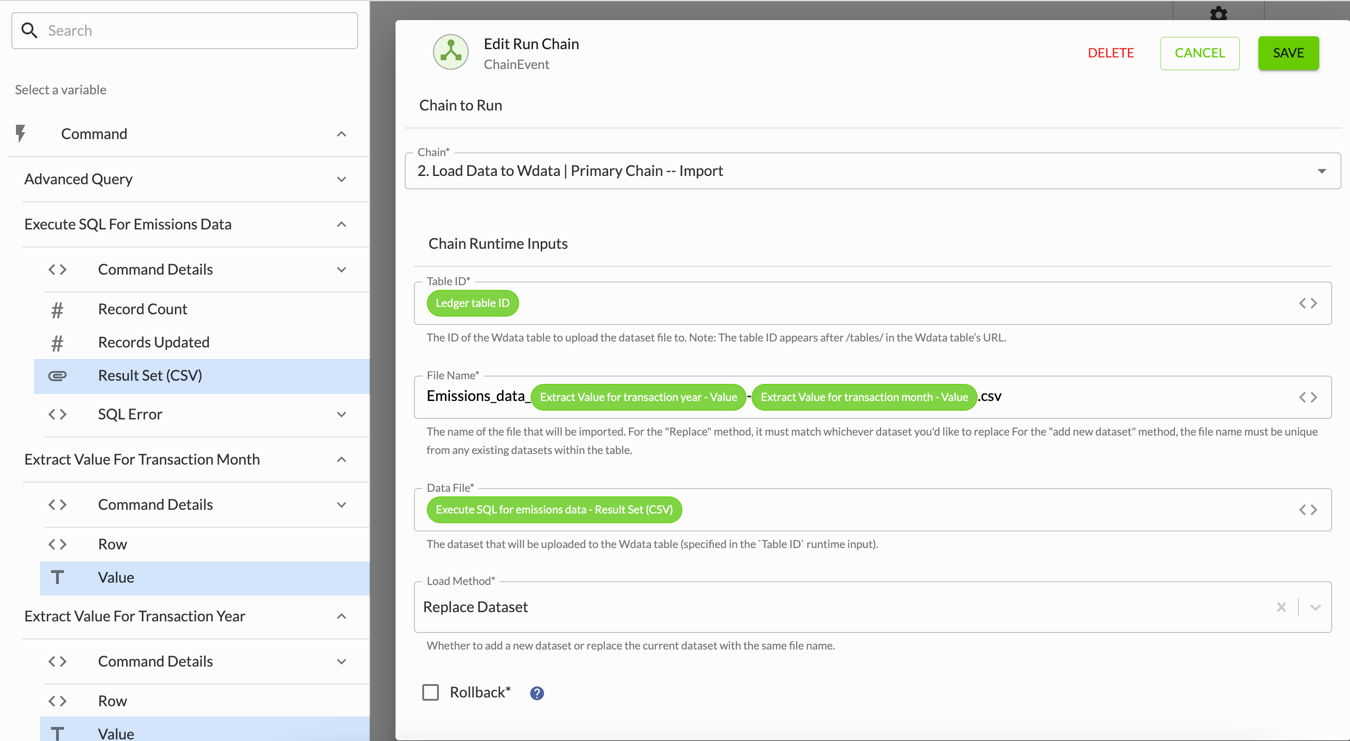1350x741 pixels.
Task: Click the CANCEL button
Action: click(1200, 53)
